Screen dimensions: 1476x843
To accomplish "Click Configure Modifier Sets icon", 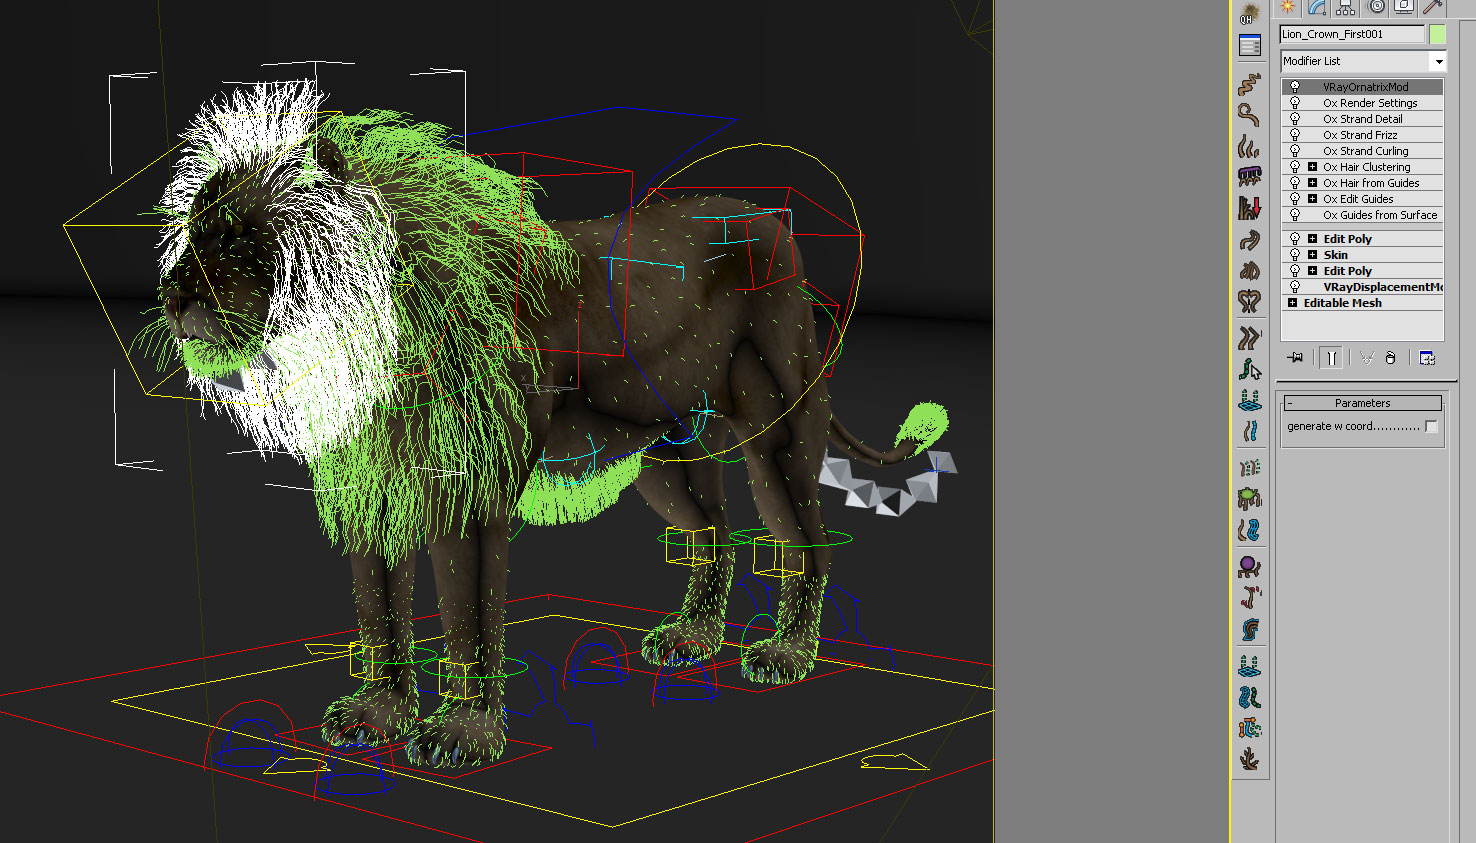I will 1427,358.
